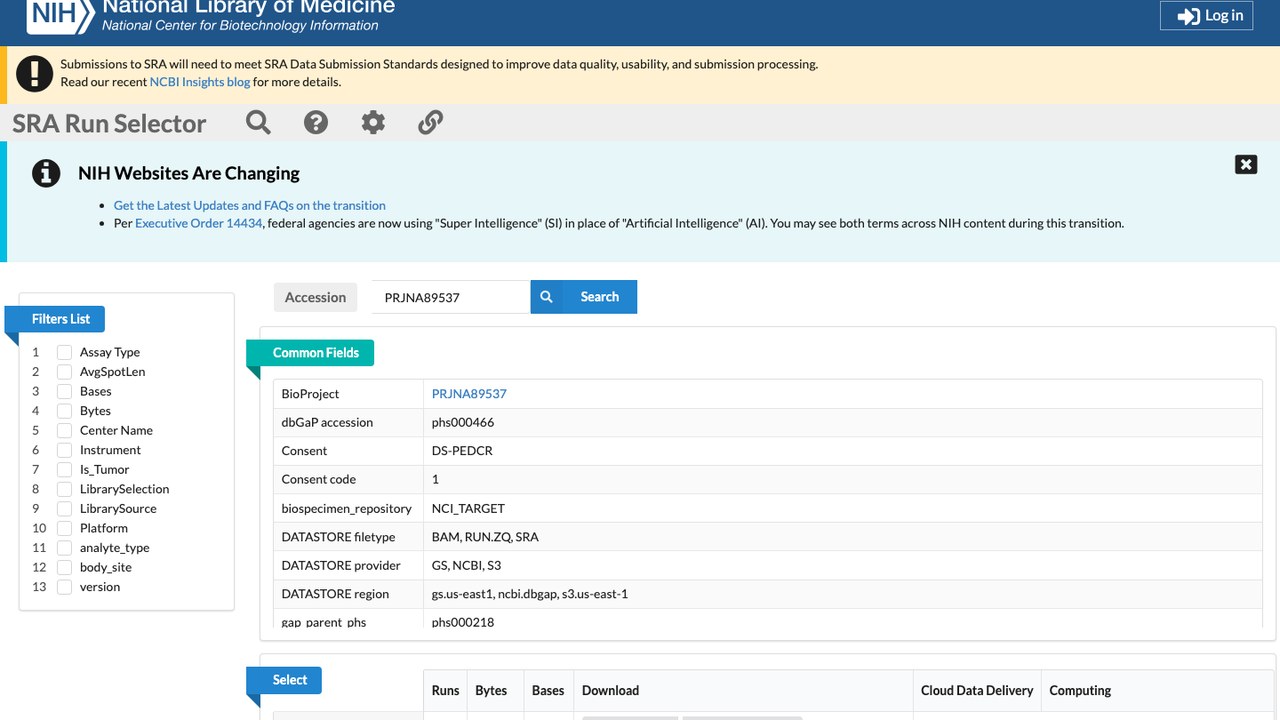1280x720 pixels.
Task: Open the NCBI Insights blog link
Action: (x=200, y=82)
